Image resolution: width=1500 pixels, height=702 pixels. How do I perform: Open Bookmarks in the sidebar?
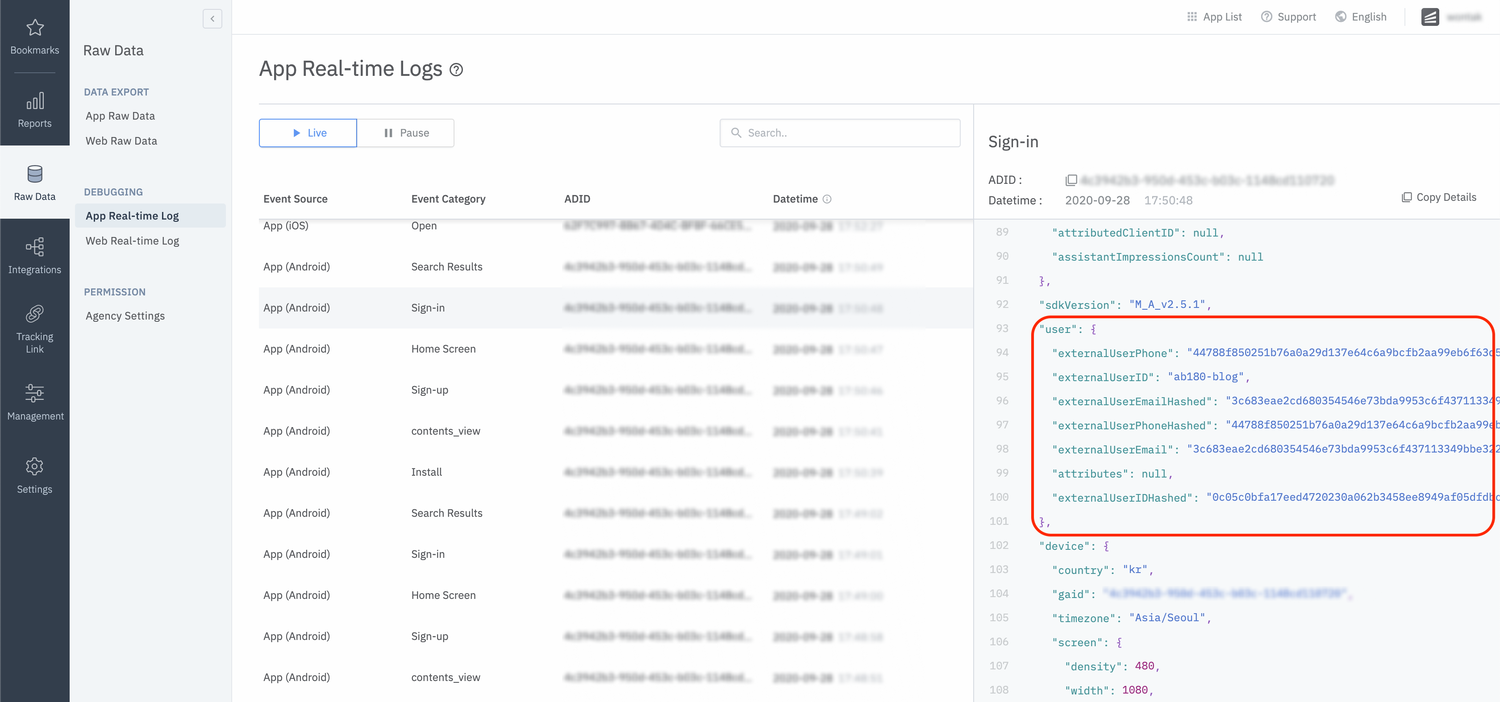[x=35, y=37]
